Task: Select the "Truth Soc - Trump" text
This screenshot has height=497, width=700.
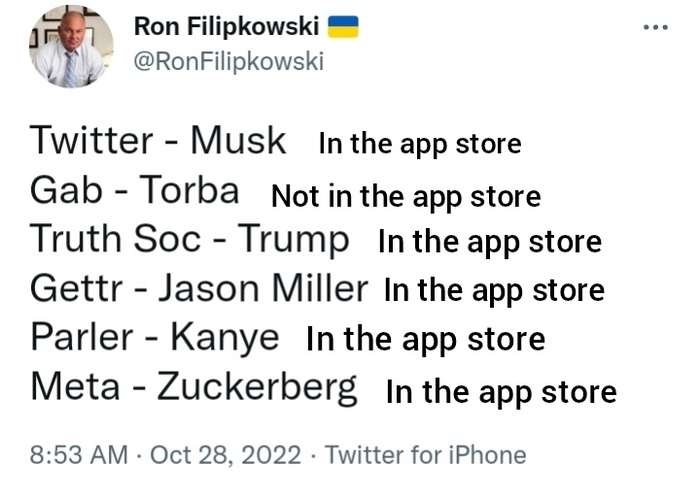Action: (x=190, y=239)
